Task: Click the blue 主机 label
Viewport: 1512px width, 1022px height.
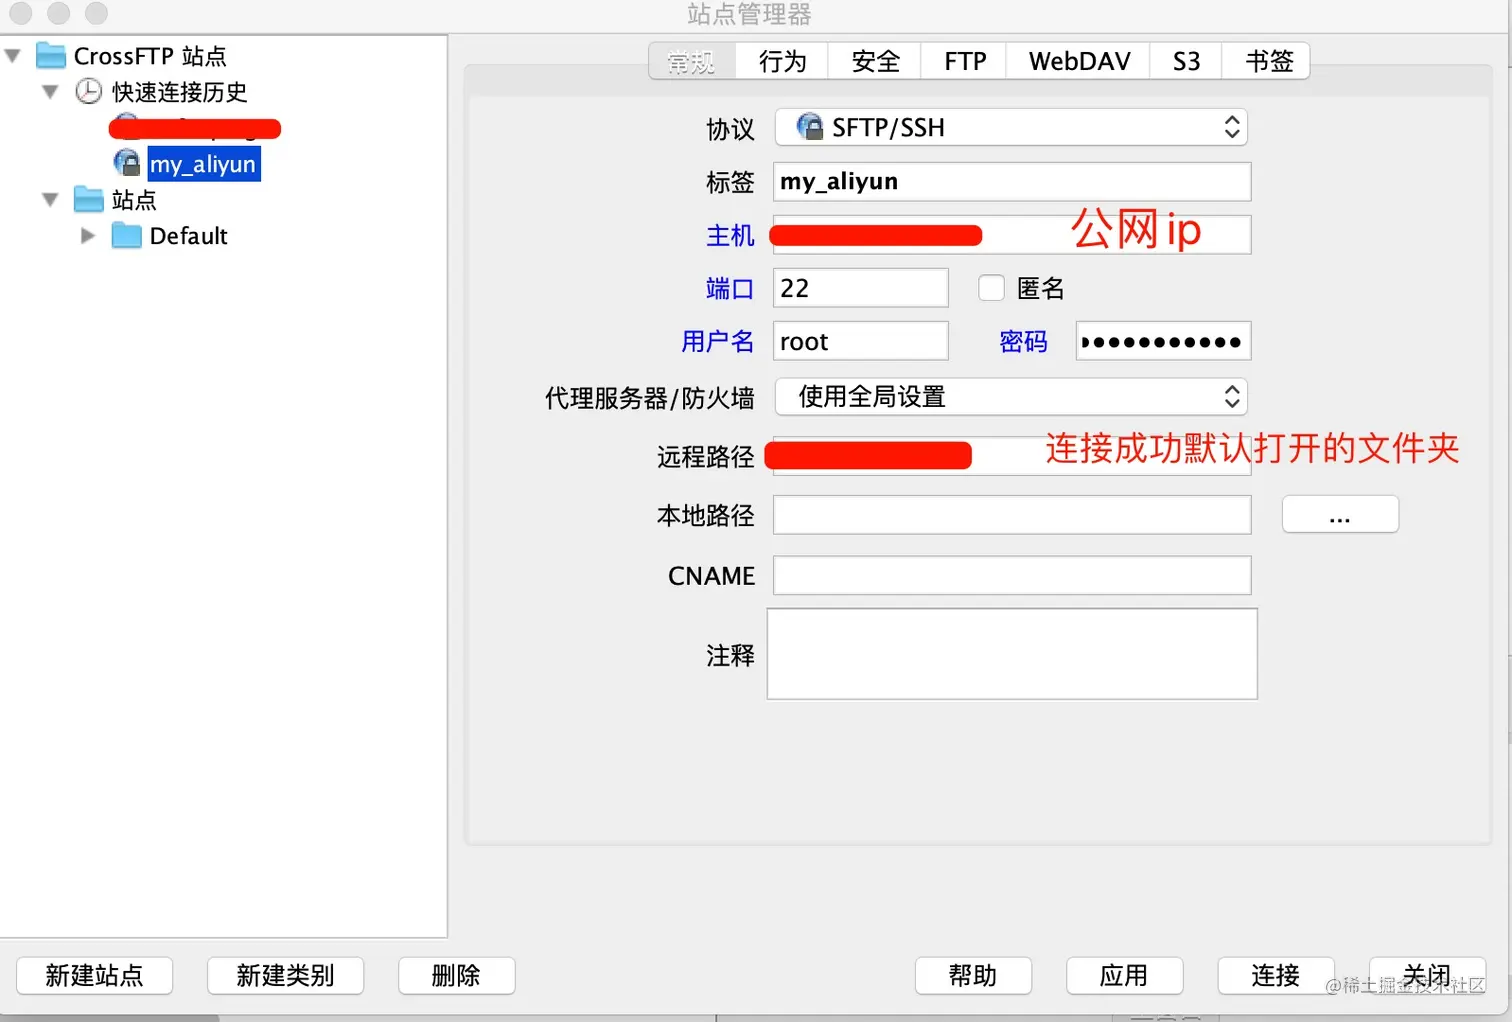Action: point(730,235)
